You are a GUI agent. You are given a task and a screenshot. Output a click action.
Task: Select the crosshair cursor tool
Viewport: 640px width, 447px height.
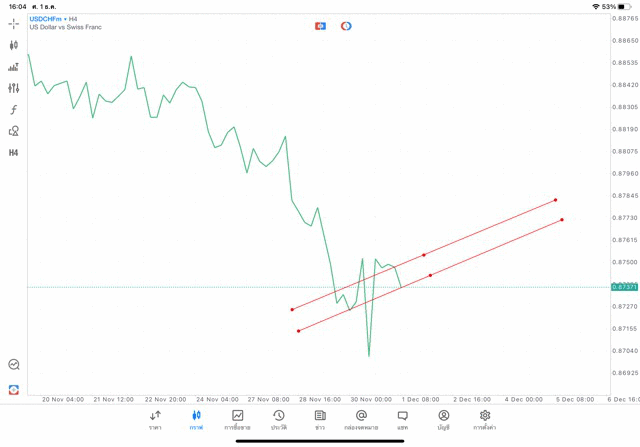point(14,23)
